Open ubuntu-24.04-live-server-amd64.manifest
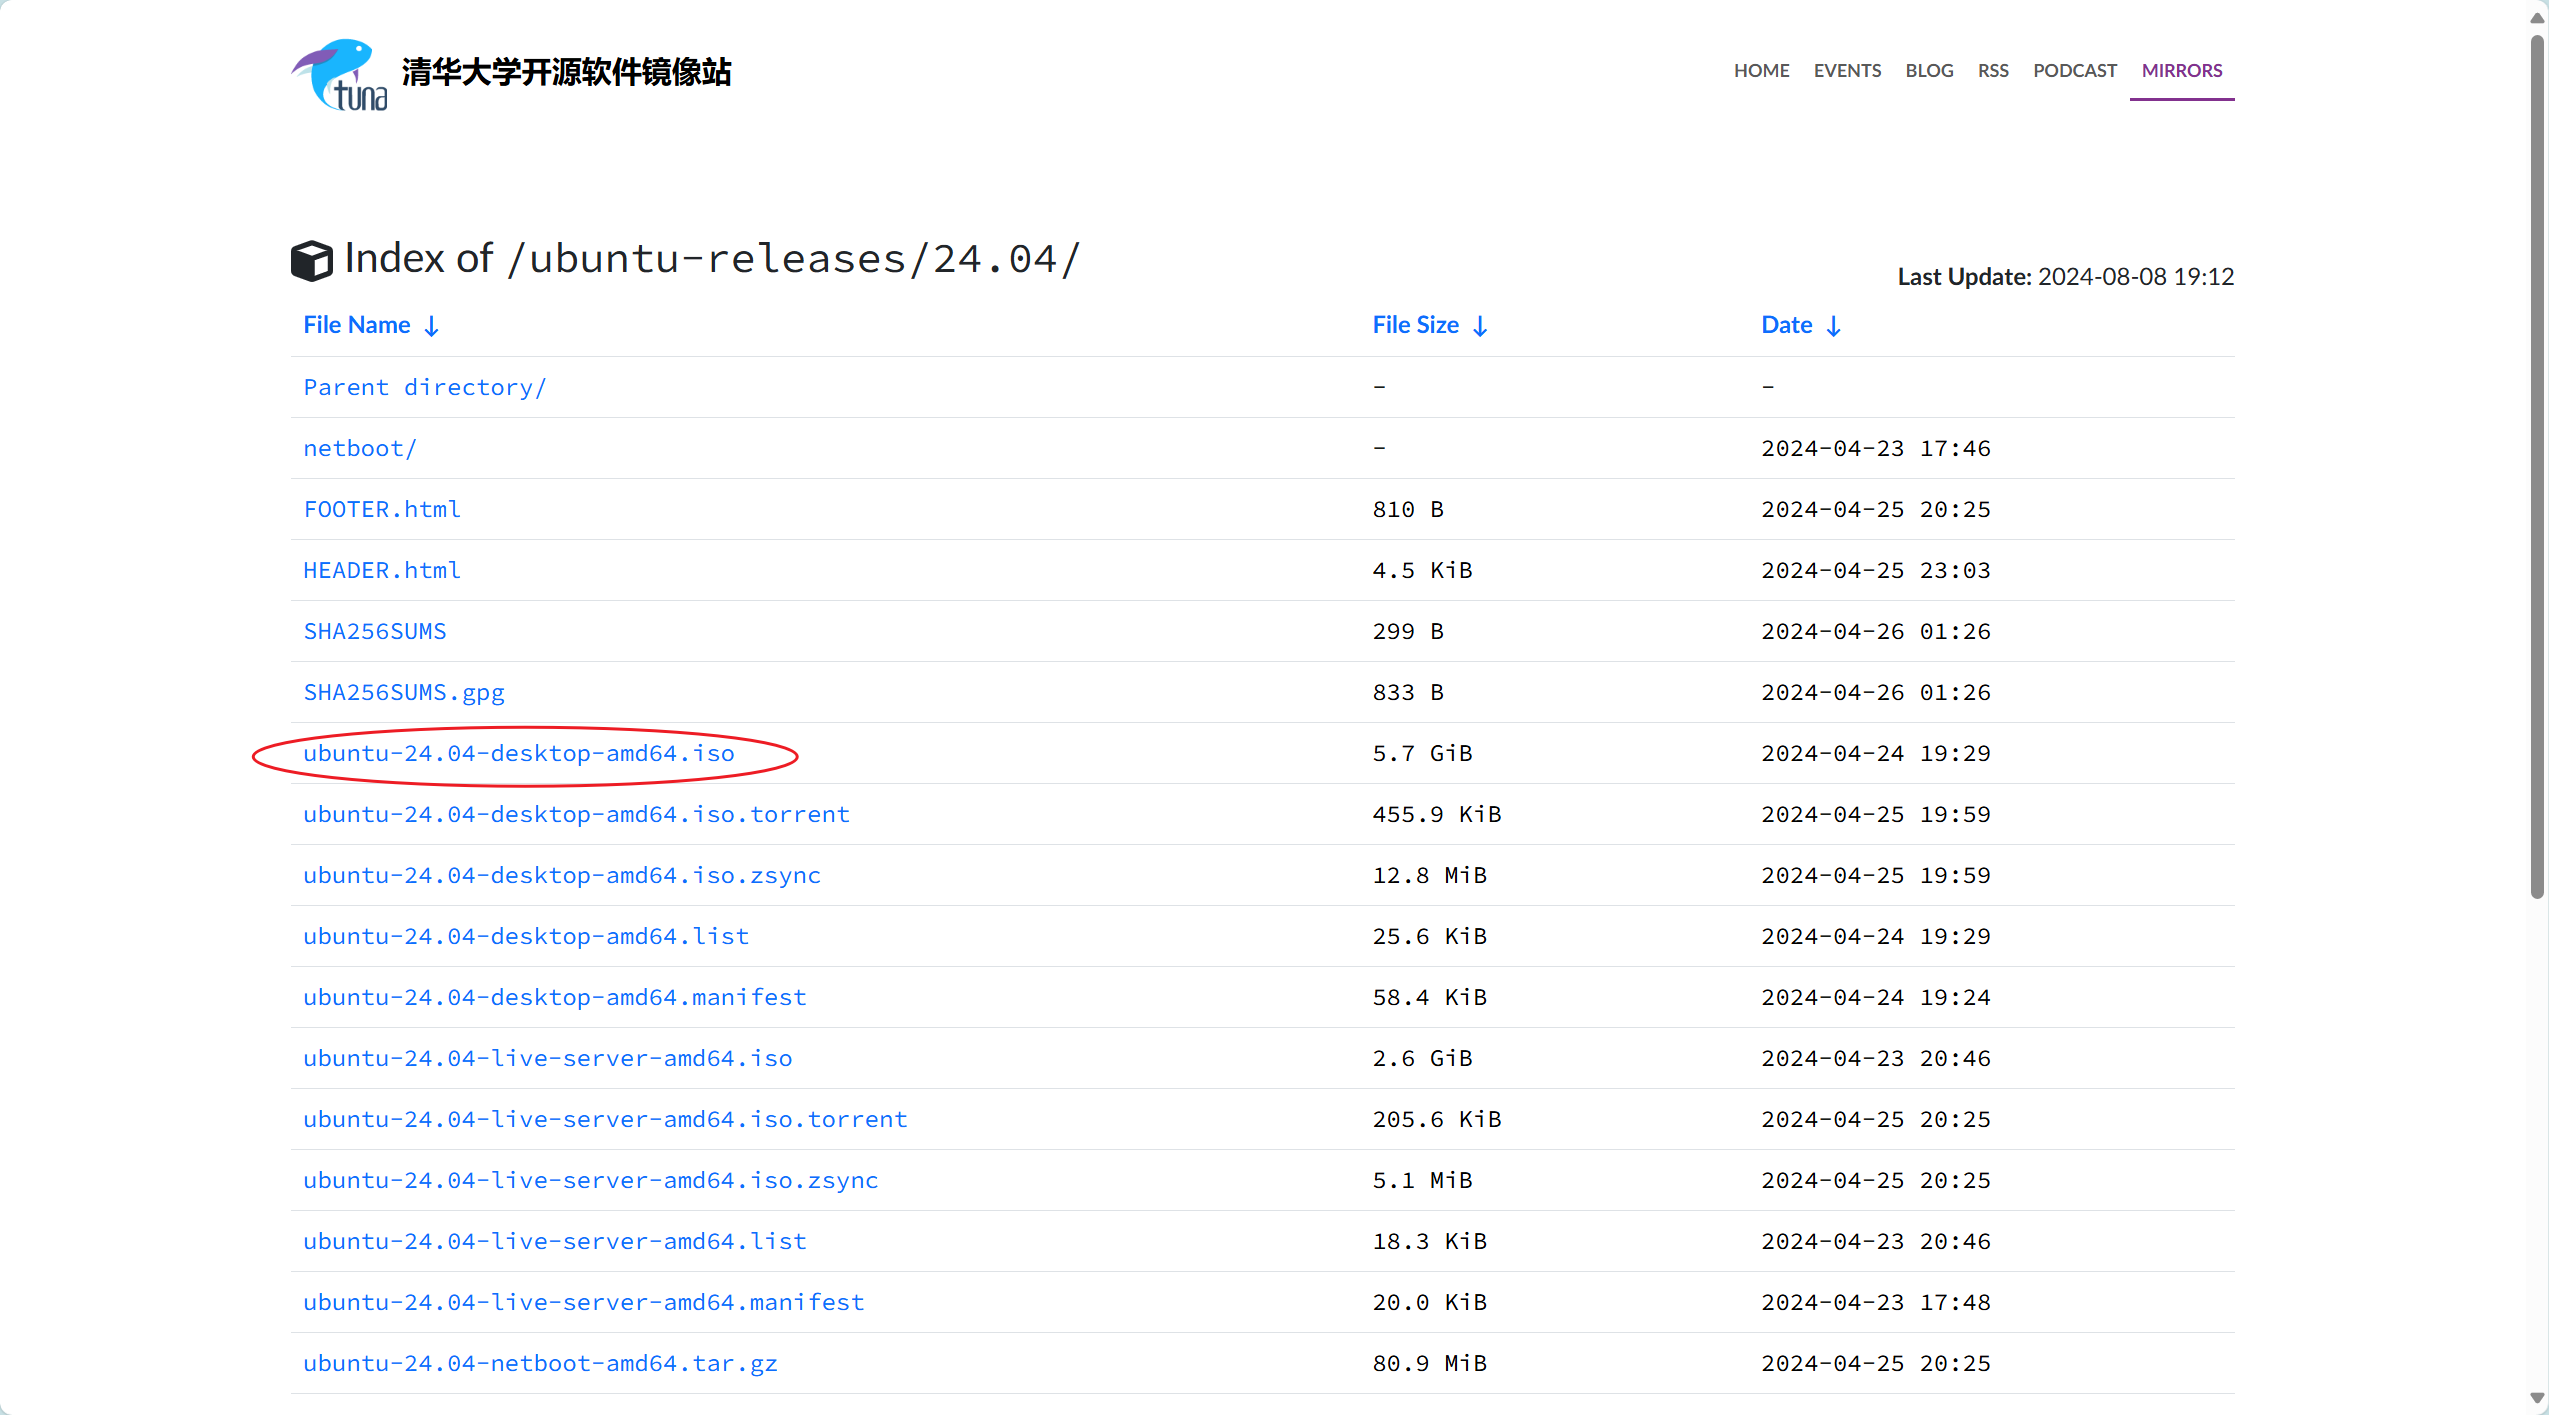2549x1415 pixels. [x=584, y=1302]
